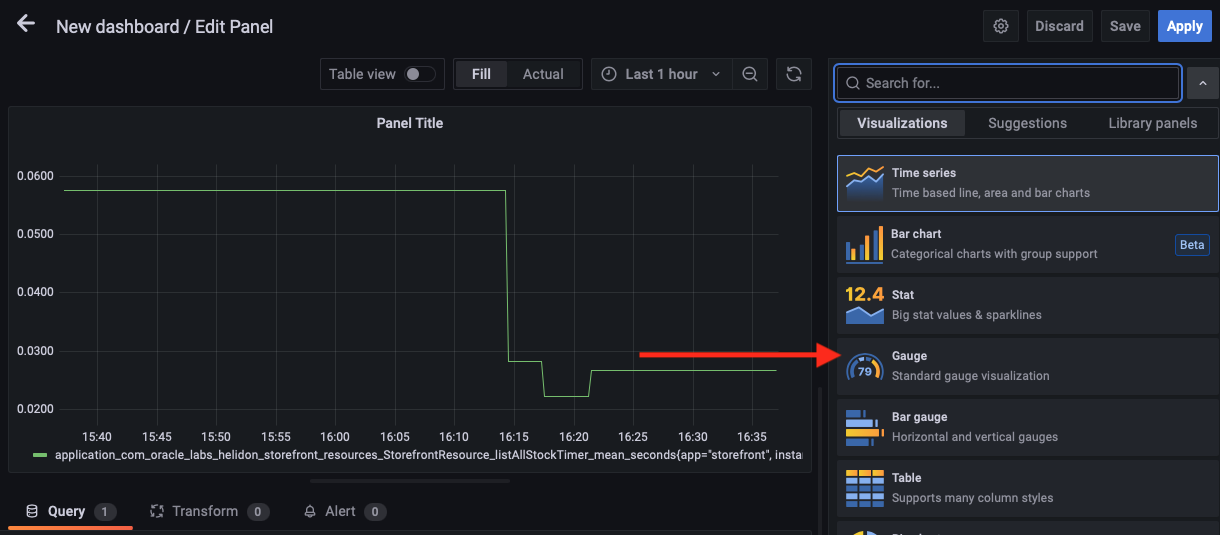Screen dimensions: 1220x535
Task: Click the legend series name text
Action: [427, 455]
